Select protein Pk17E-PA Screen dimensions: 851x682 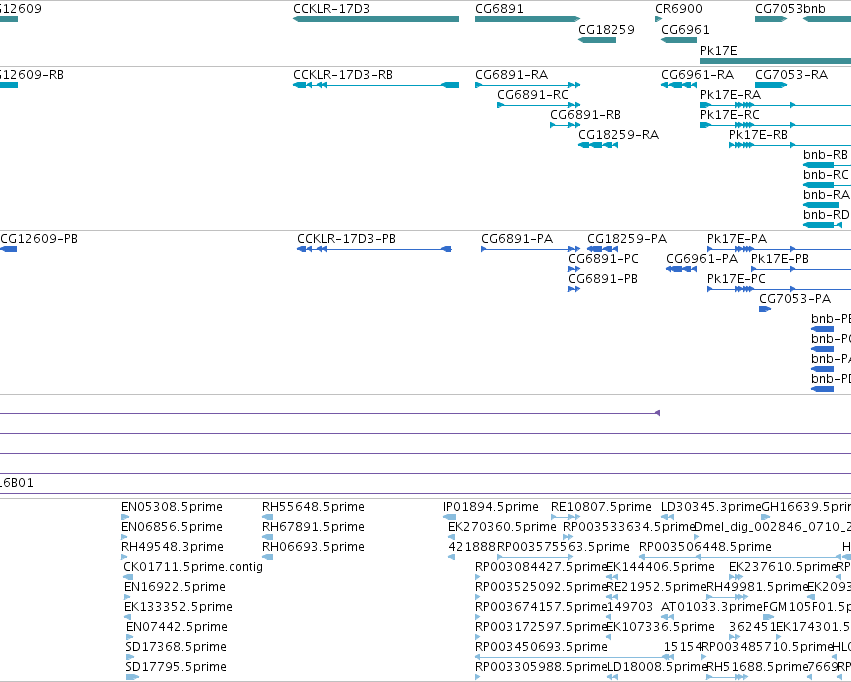click(779, 249)
